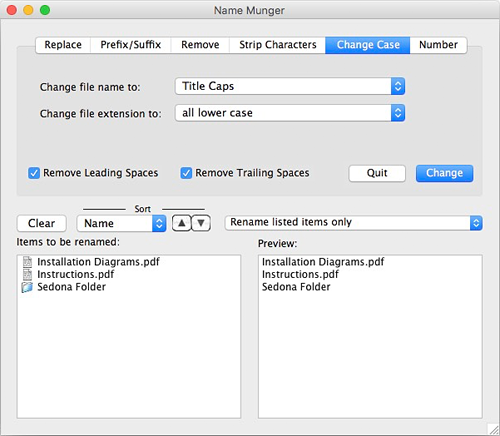The height and width of the screenshot is (436, 500).
Task: Apply renaming with the Change button
Action: (444, 173)
